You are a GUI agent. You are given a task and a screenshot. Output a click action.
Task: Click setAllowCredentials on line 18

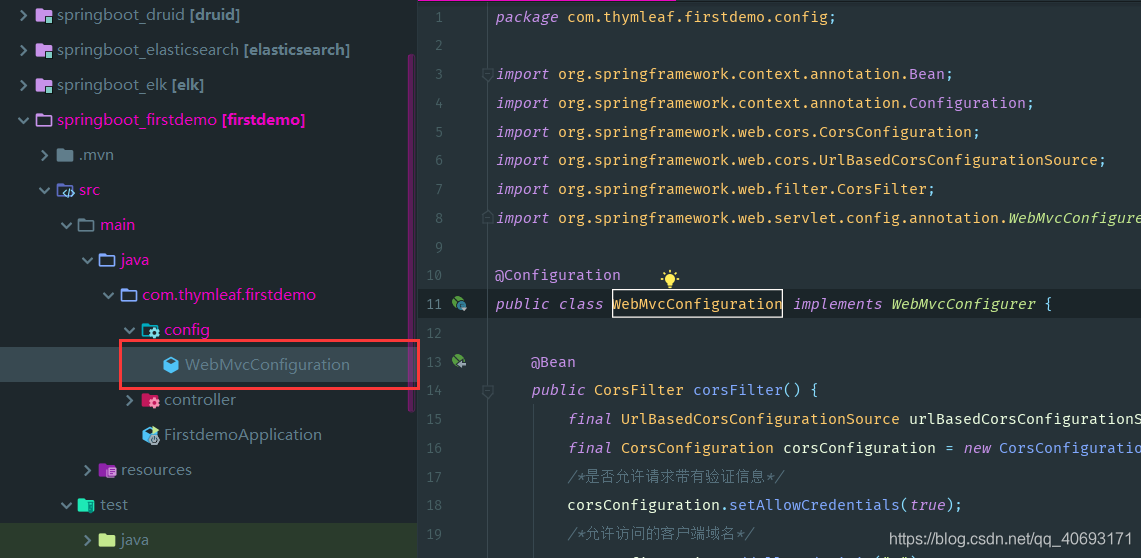(x=814, y=505)
